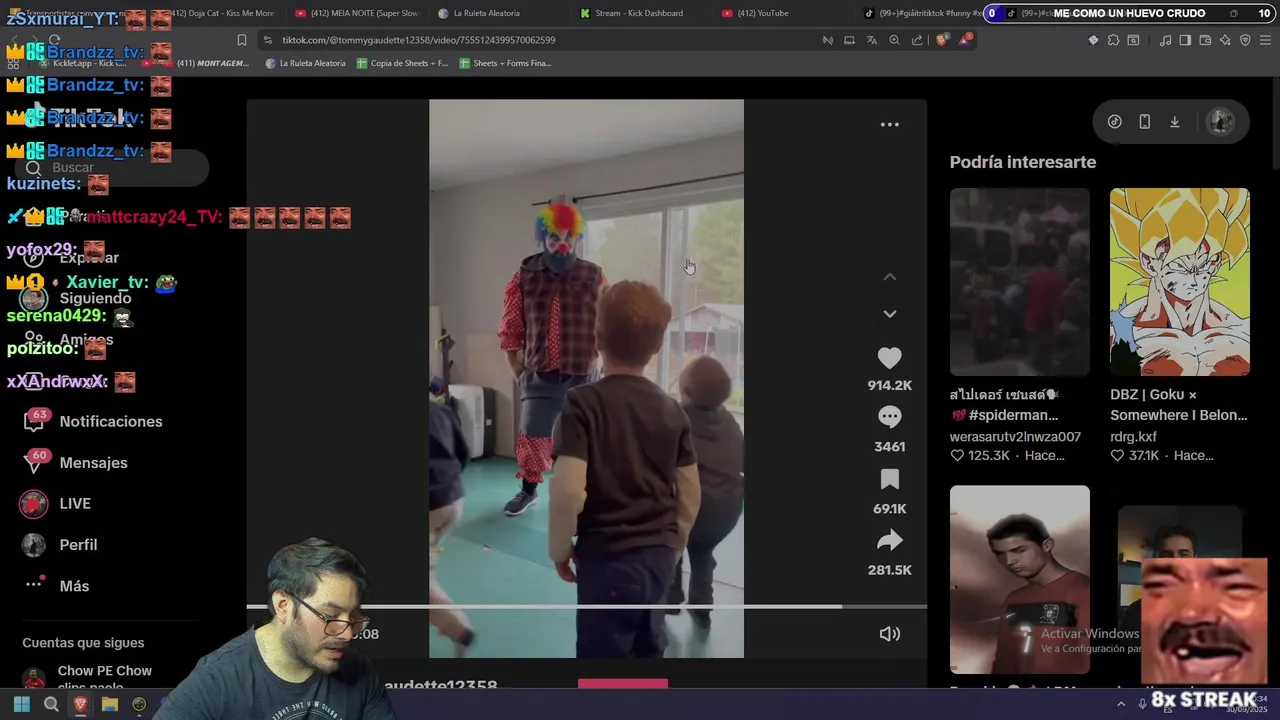
Task: Open the translate page icon in address bar
Action: 871,40
